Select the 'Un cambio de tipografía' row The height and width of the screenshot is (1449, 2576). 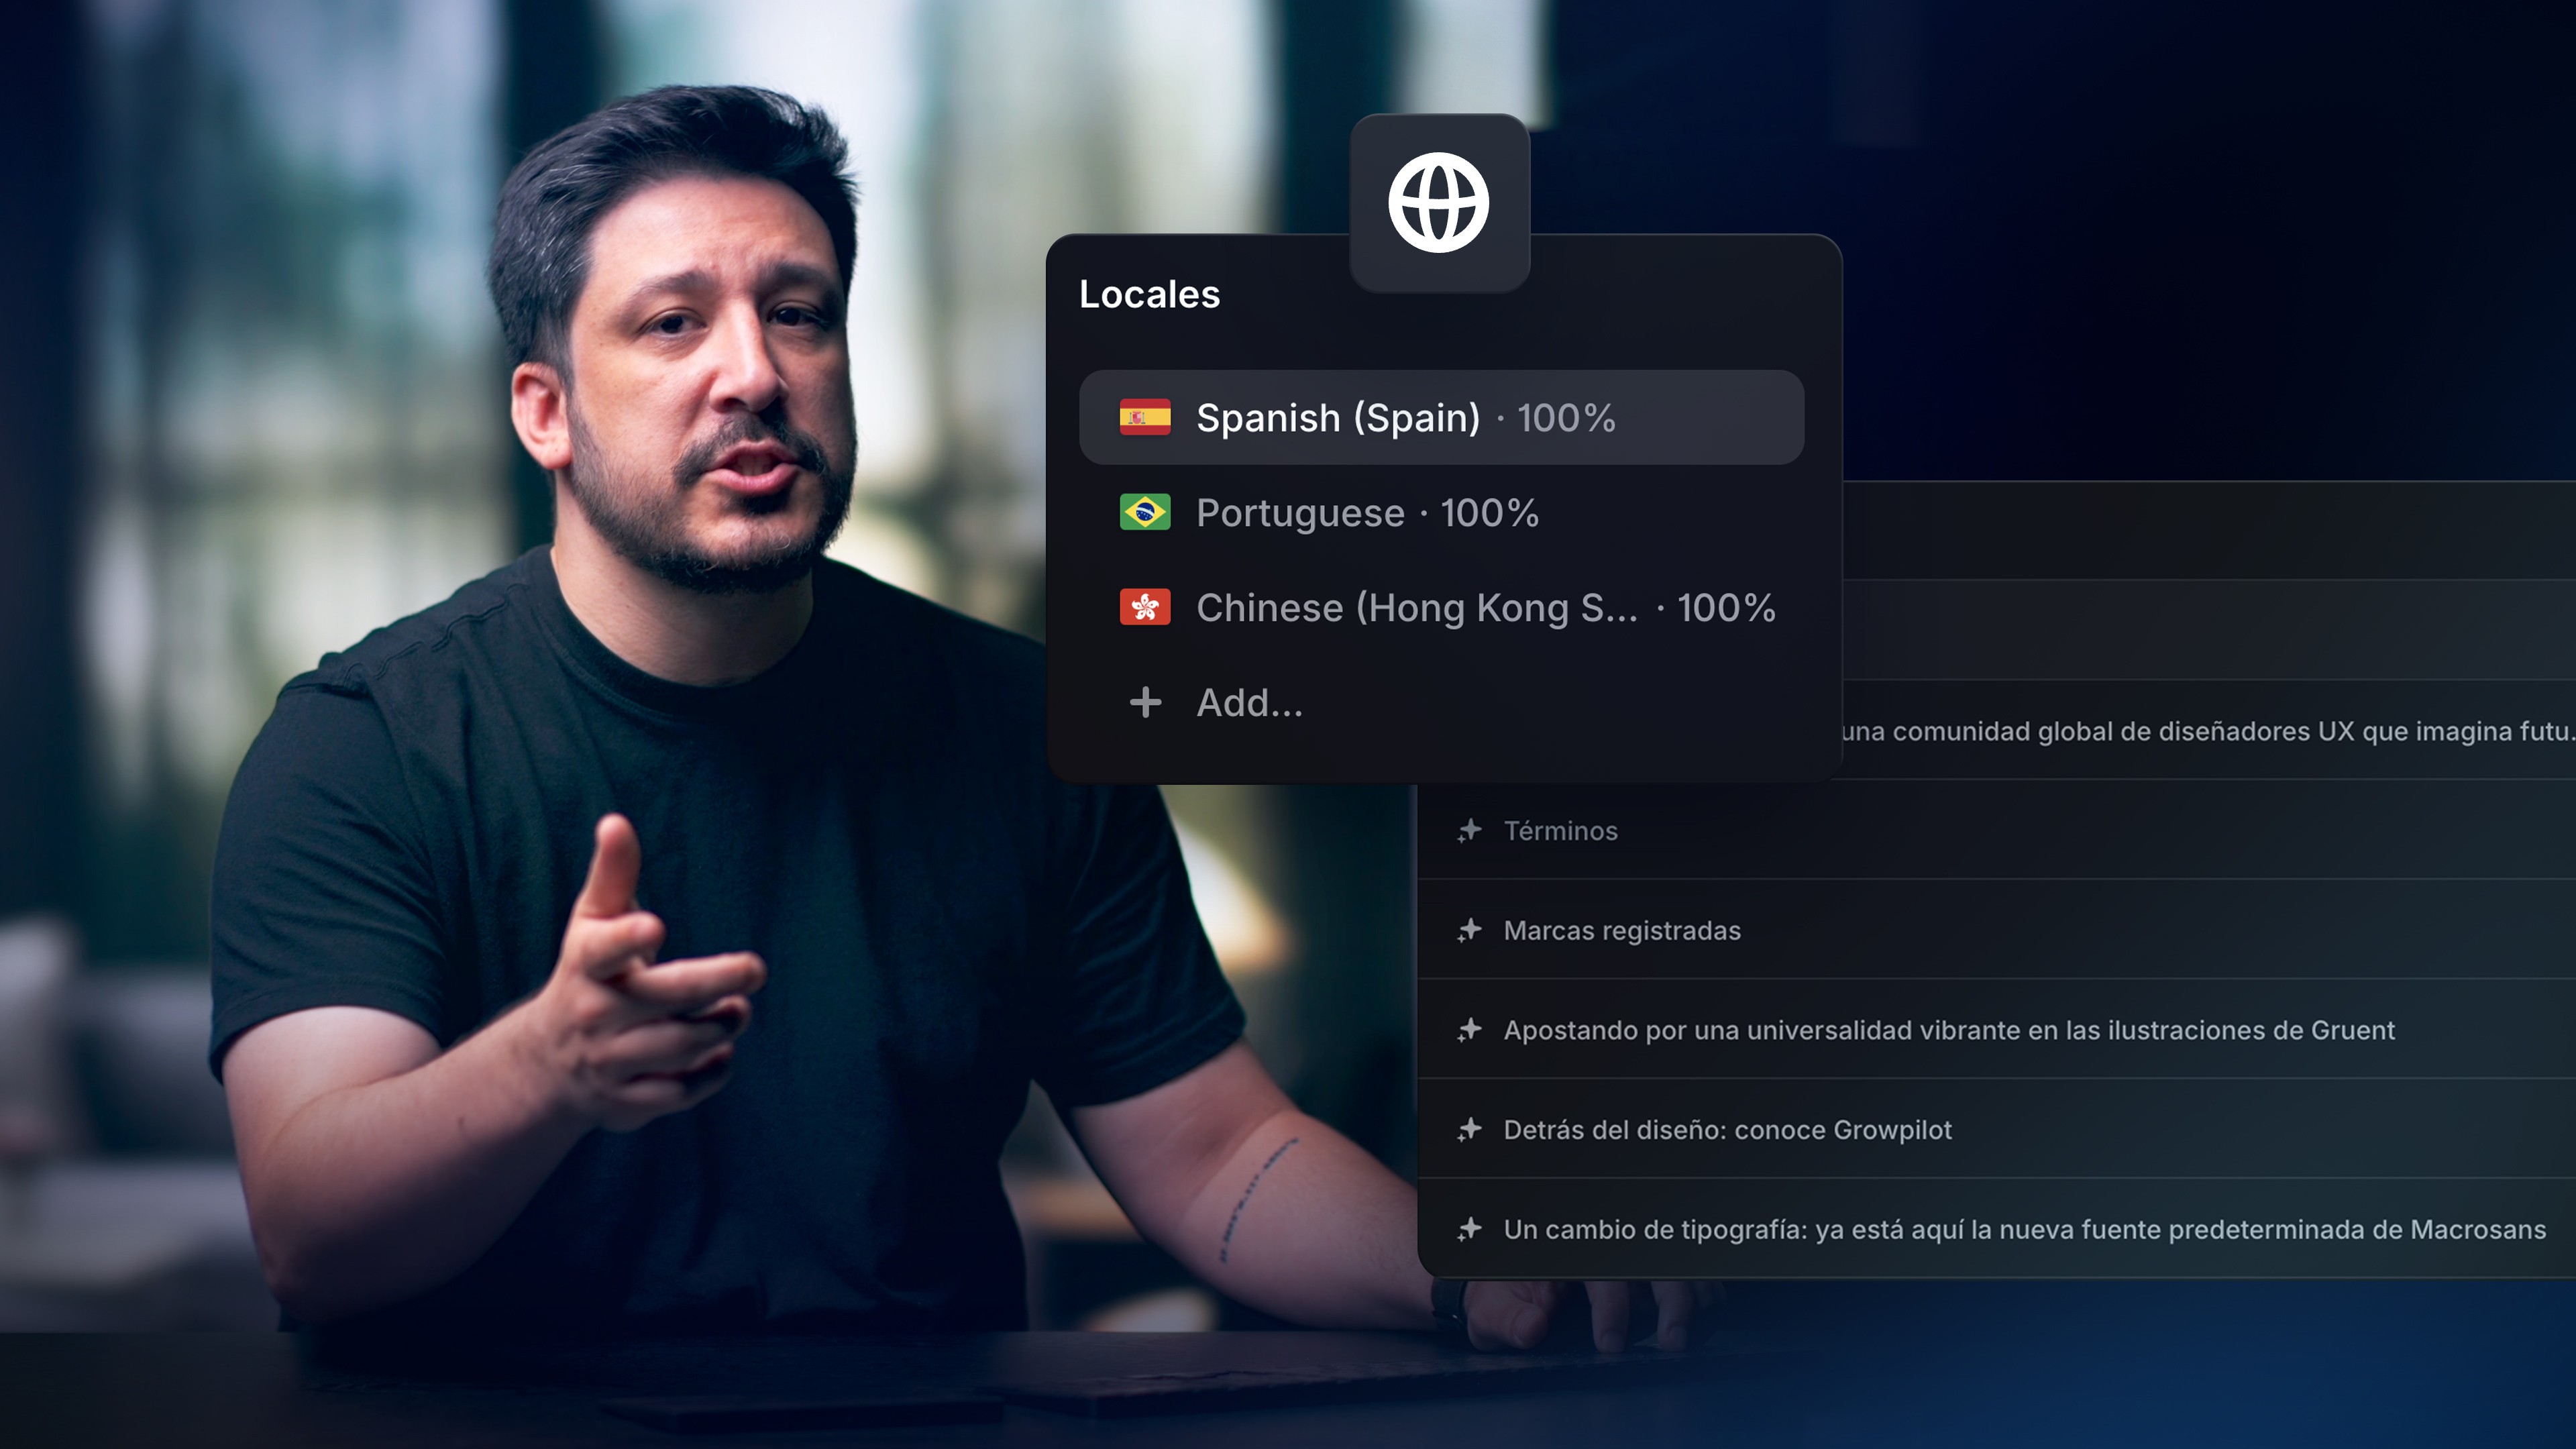(2024, 1229)
